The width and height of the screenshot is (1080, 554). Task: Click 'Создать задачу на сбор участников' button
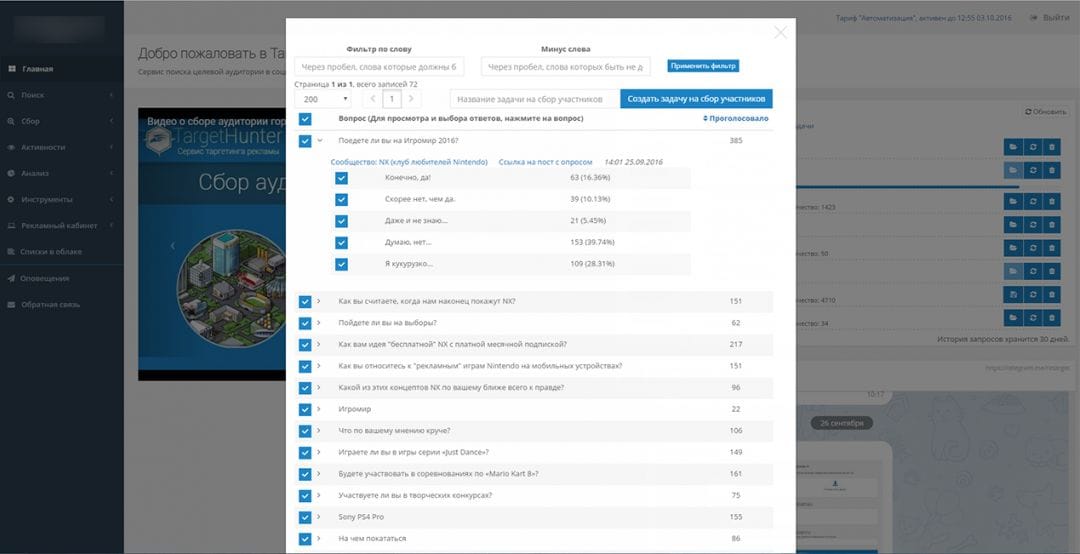click(696, 99)
